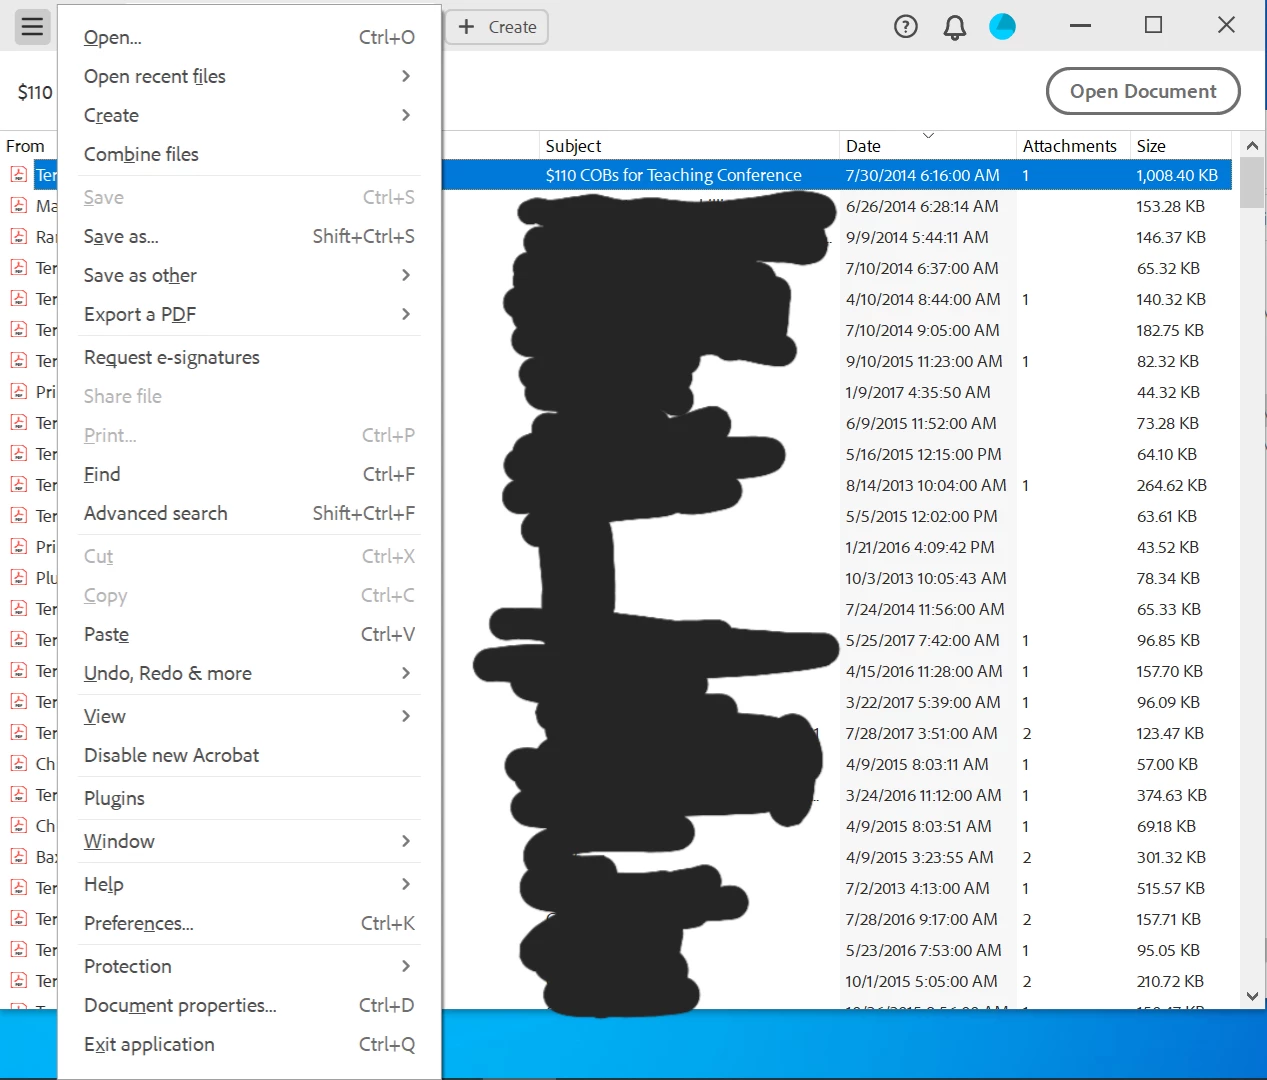Choose Exit application menu entry

249,1044
